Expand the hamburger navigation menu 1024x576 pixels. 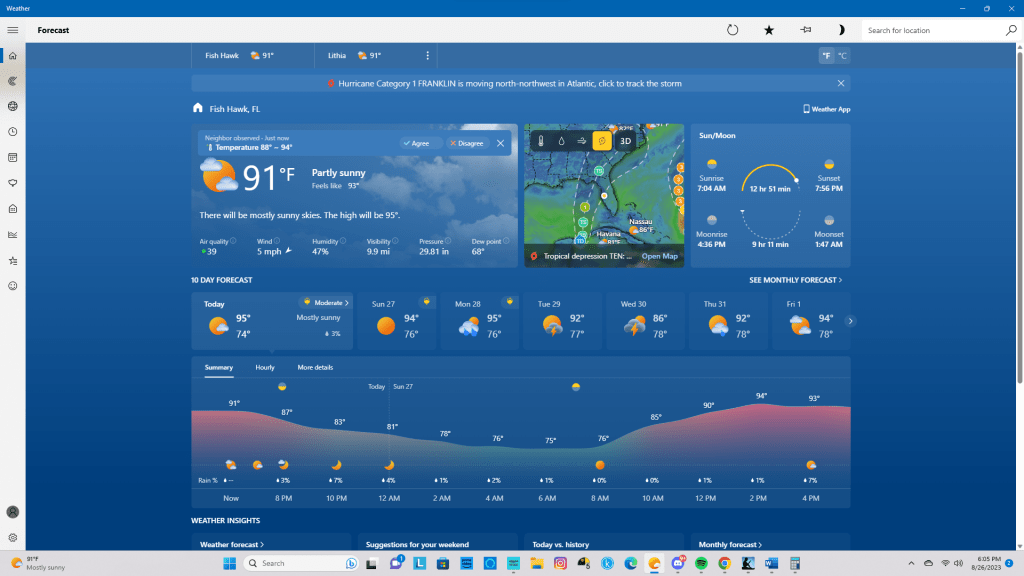[x=13, y=30]
